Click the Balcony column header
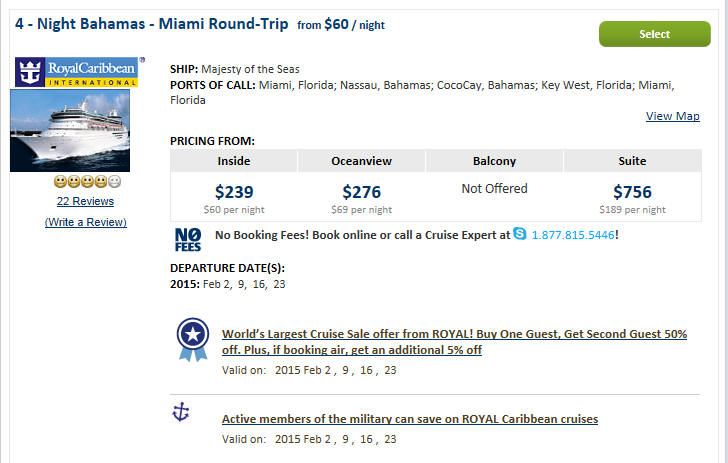This screenshot has width=728, height=463. 494,161
